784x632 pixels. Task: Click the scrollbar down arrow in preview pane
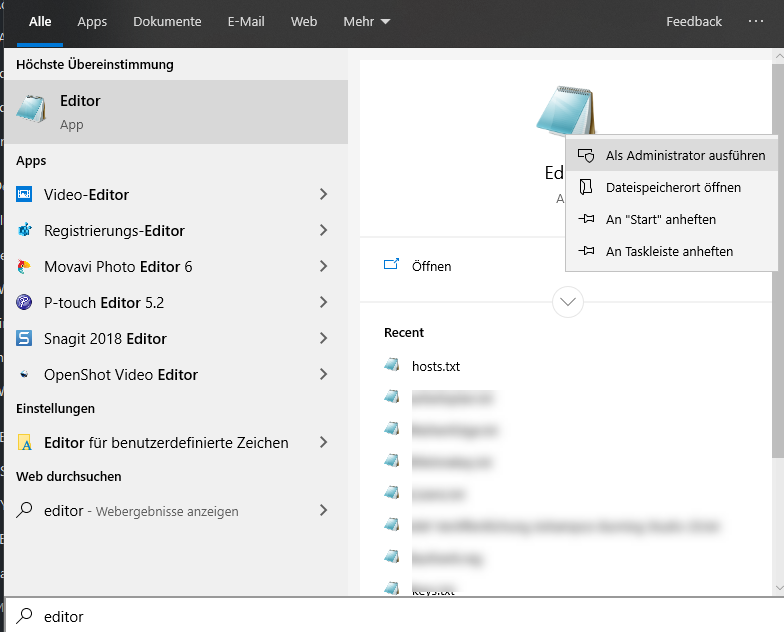tap(778, 588)
